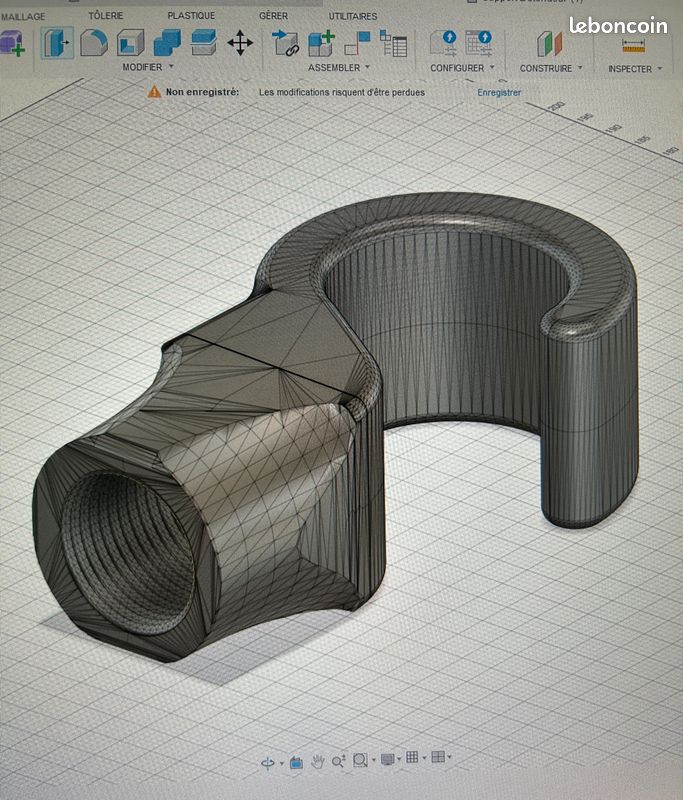Click the Look At navigation icon

pyautogui.click(x=296, y=763)
